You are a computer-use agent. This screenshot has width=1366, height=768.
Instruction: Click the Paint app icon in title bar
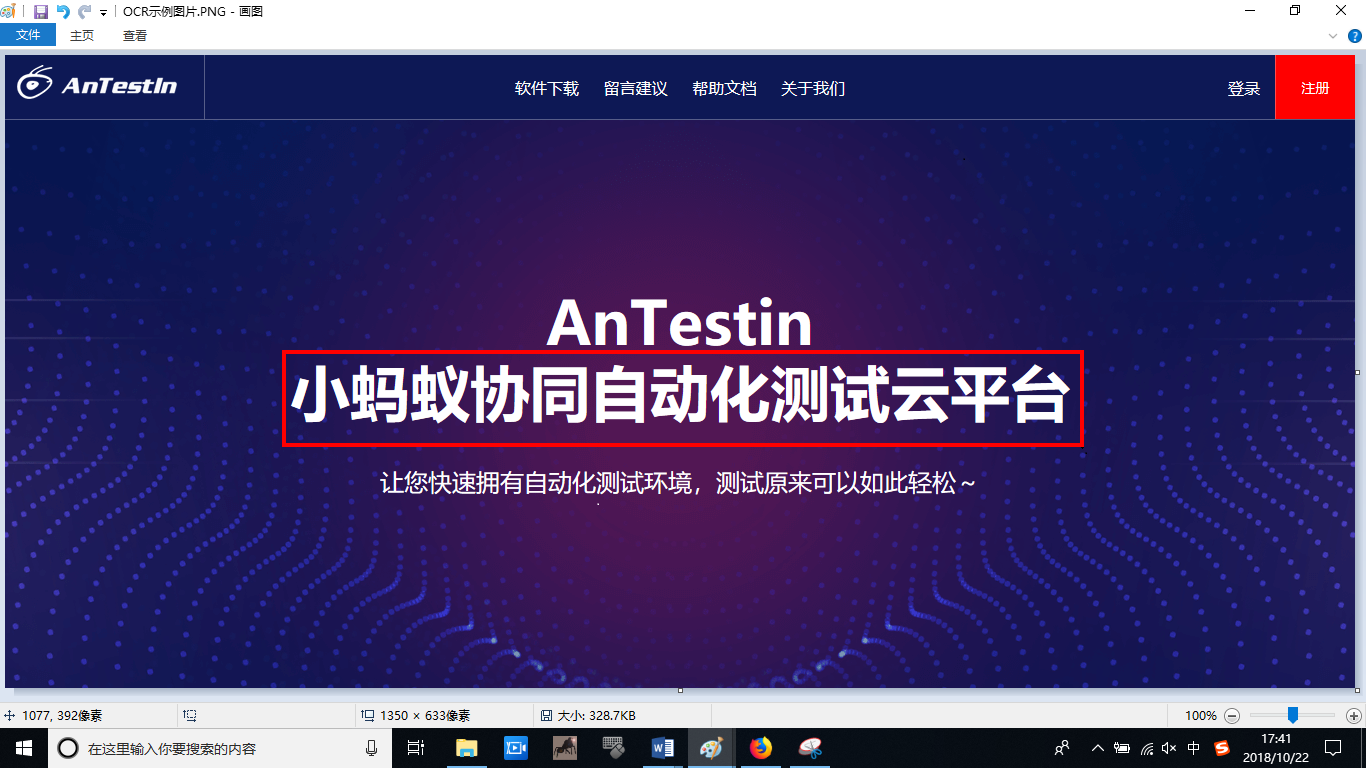[9, 11]
